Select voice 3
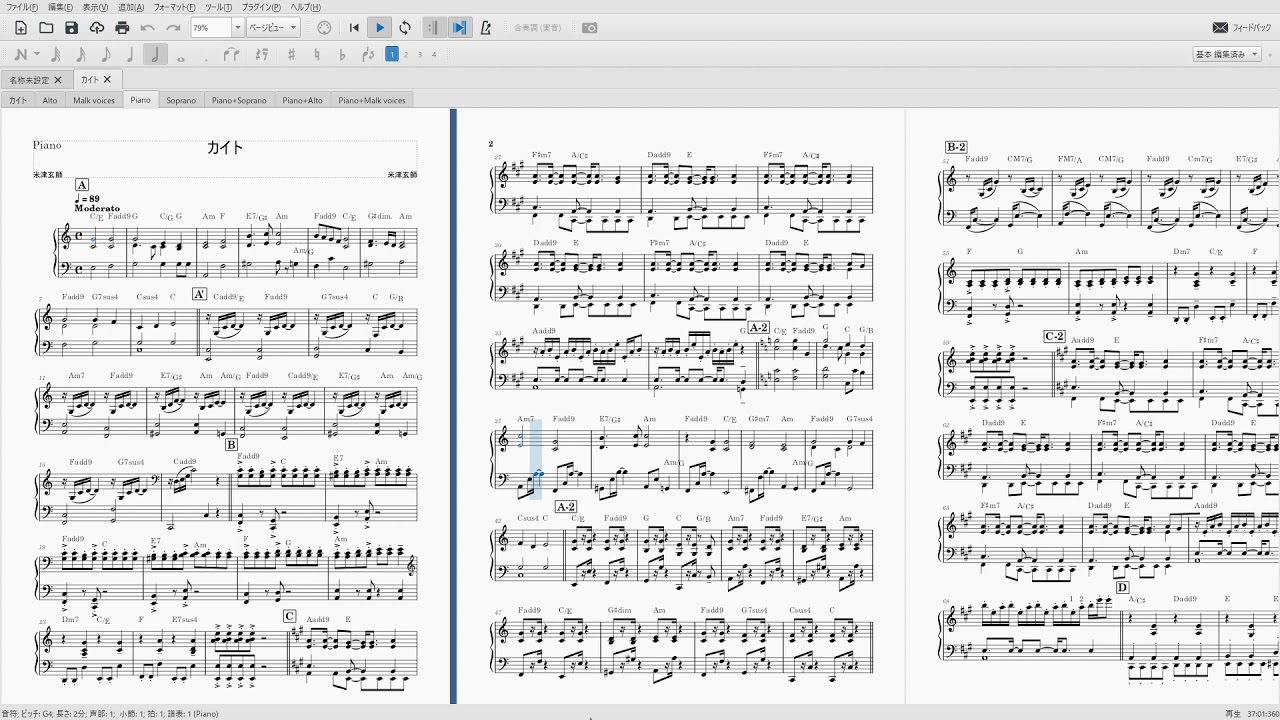 pyautogui.click(x=420, y=55)
